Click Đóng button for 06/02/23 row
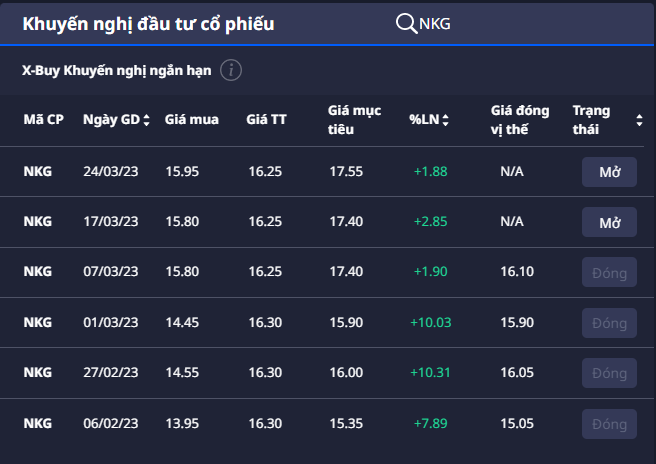The height and width of the screenshot is (464, 656). tap(609, 423)
